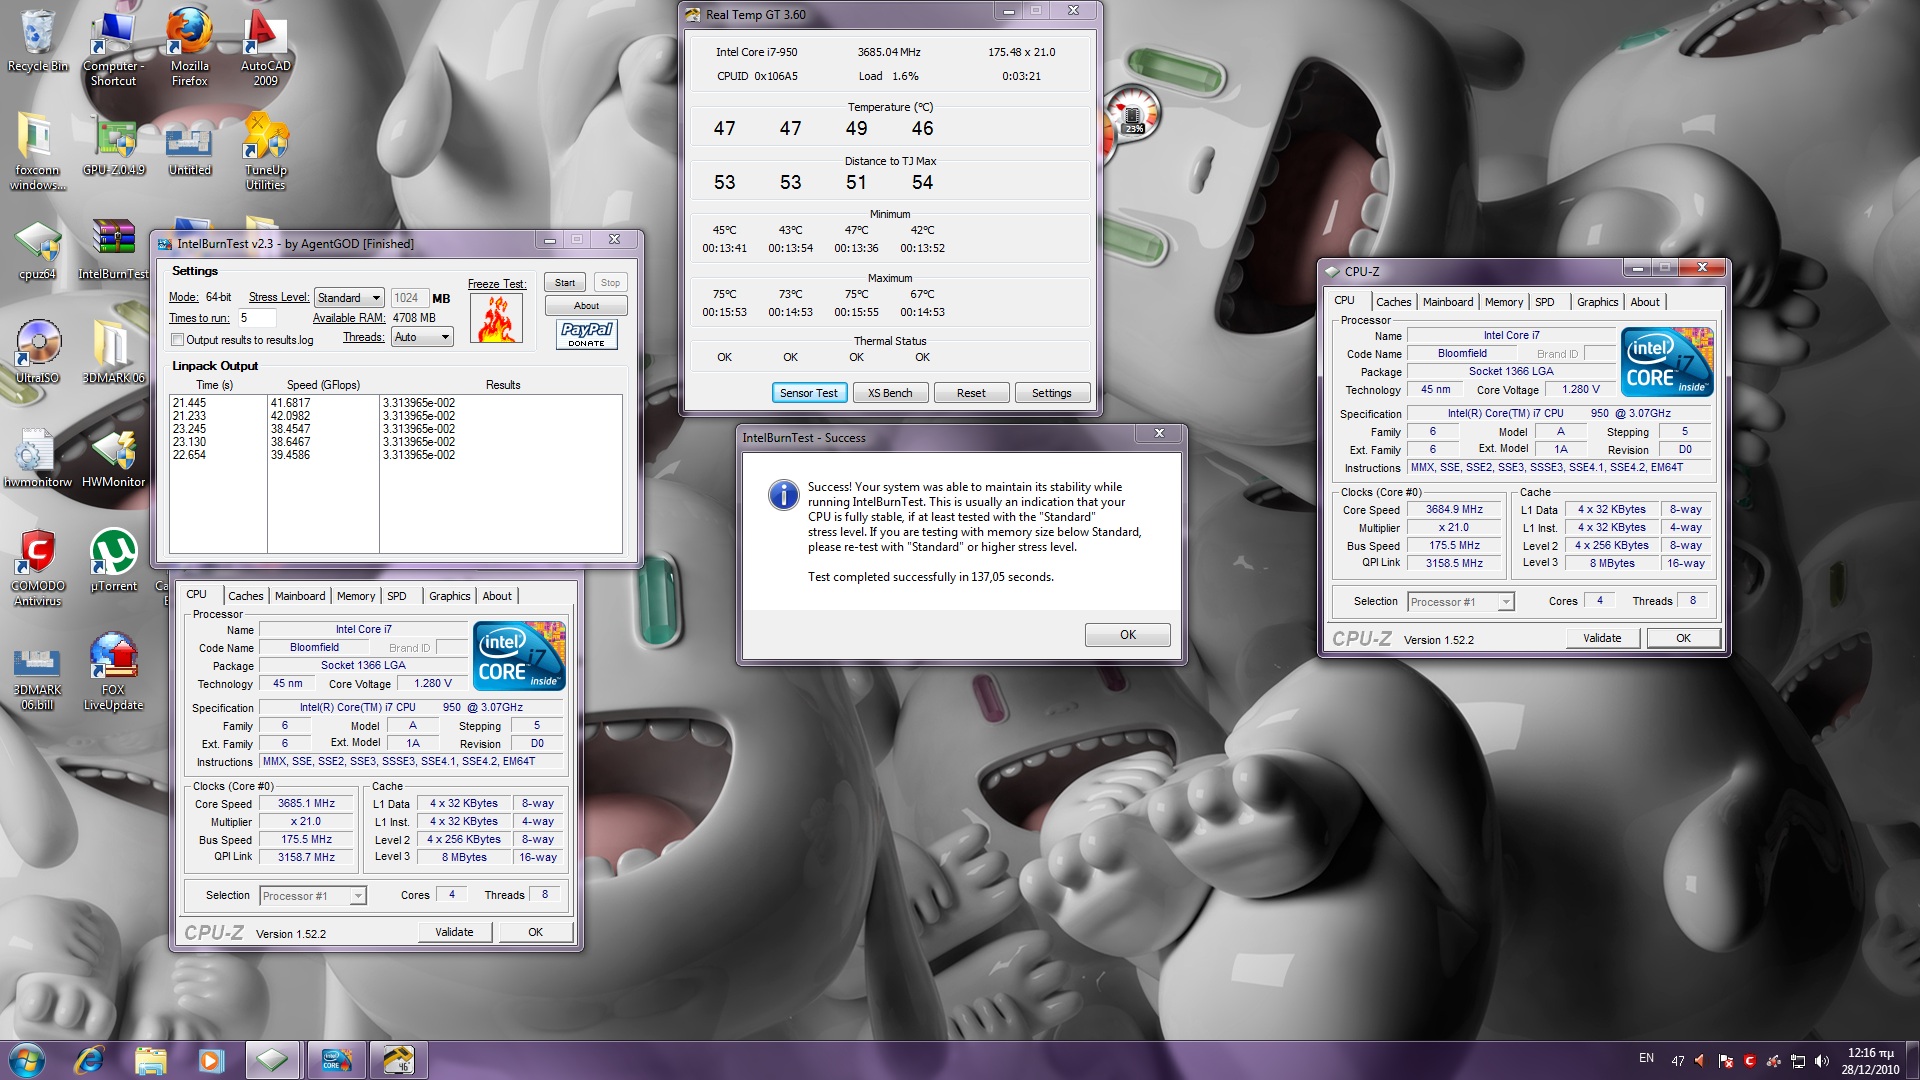Switch to Memory tab in right CPU-Z
The image size is (1920, 1080).
point(1503,302)
